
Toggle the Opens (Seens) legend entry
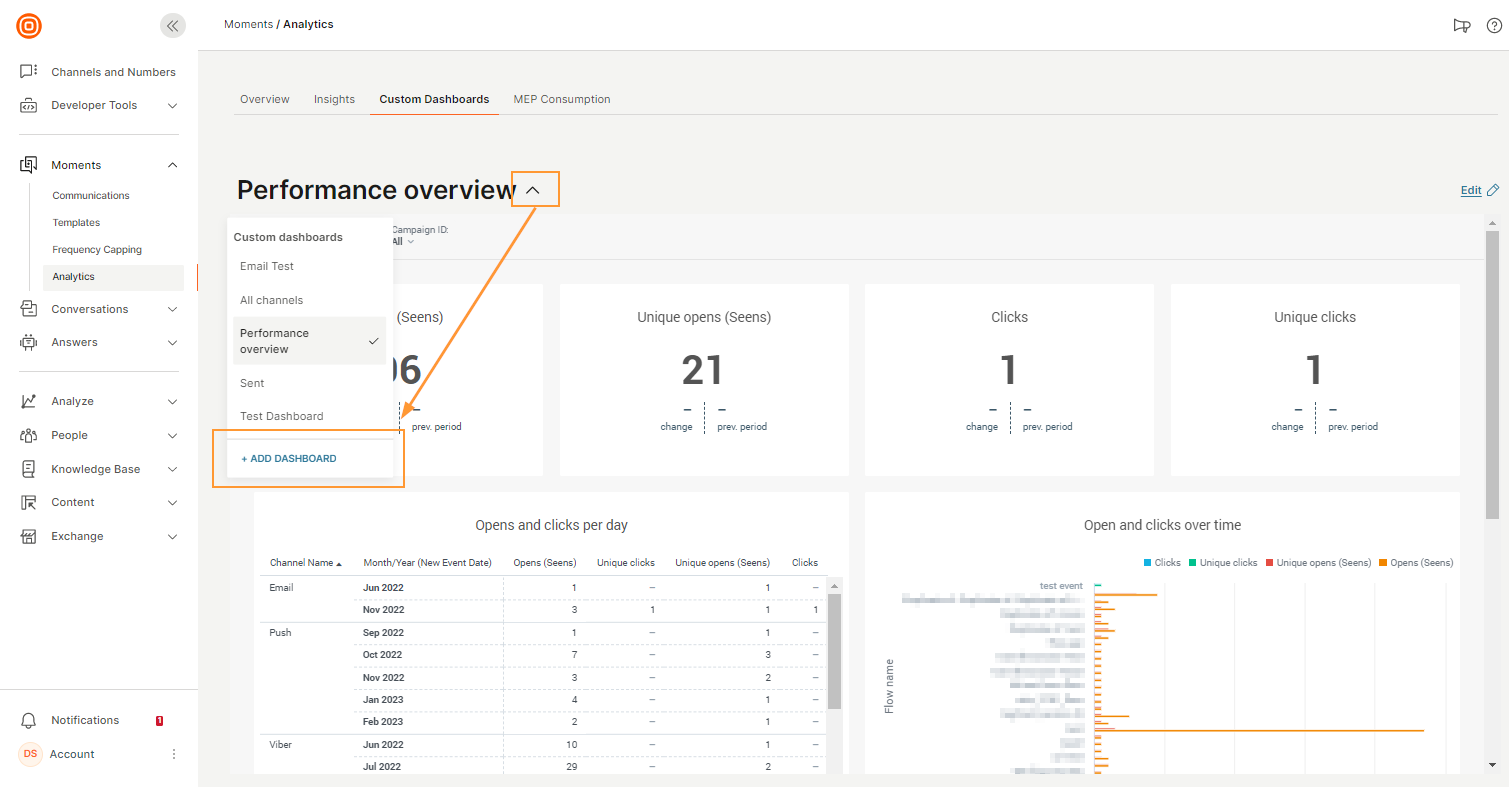click(x=1415, y=563)
